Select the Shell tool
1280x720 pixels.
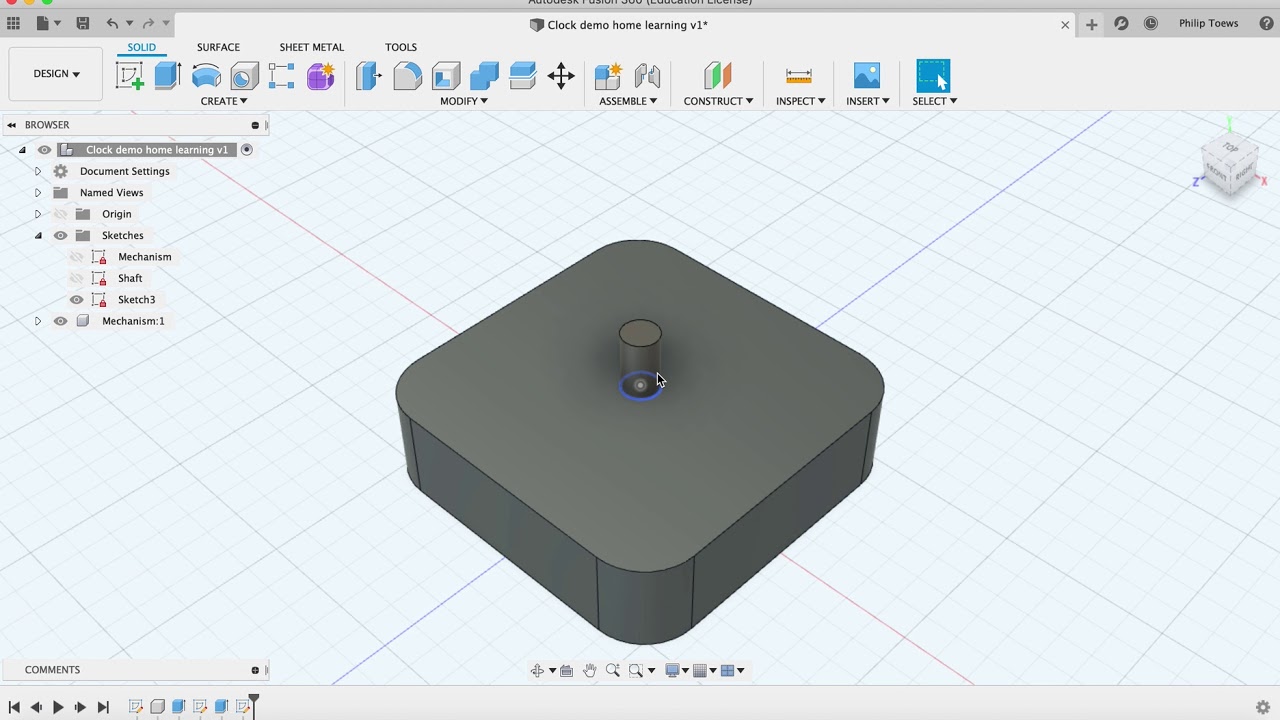pyautogui.click(x=446, y=76)
